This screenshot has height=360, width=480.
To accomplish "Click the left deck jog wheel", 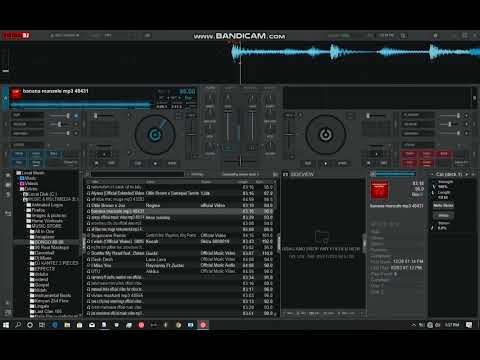I will coord(155,135).
